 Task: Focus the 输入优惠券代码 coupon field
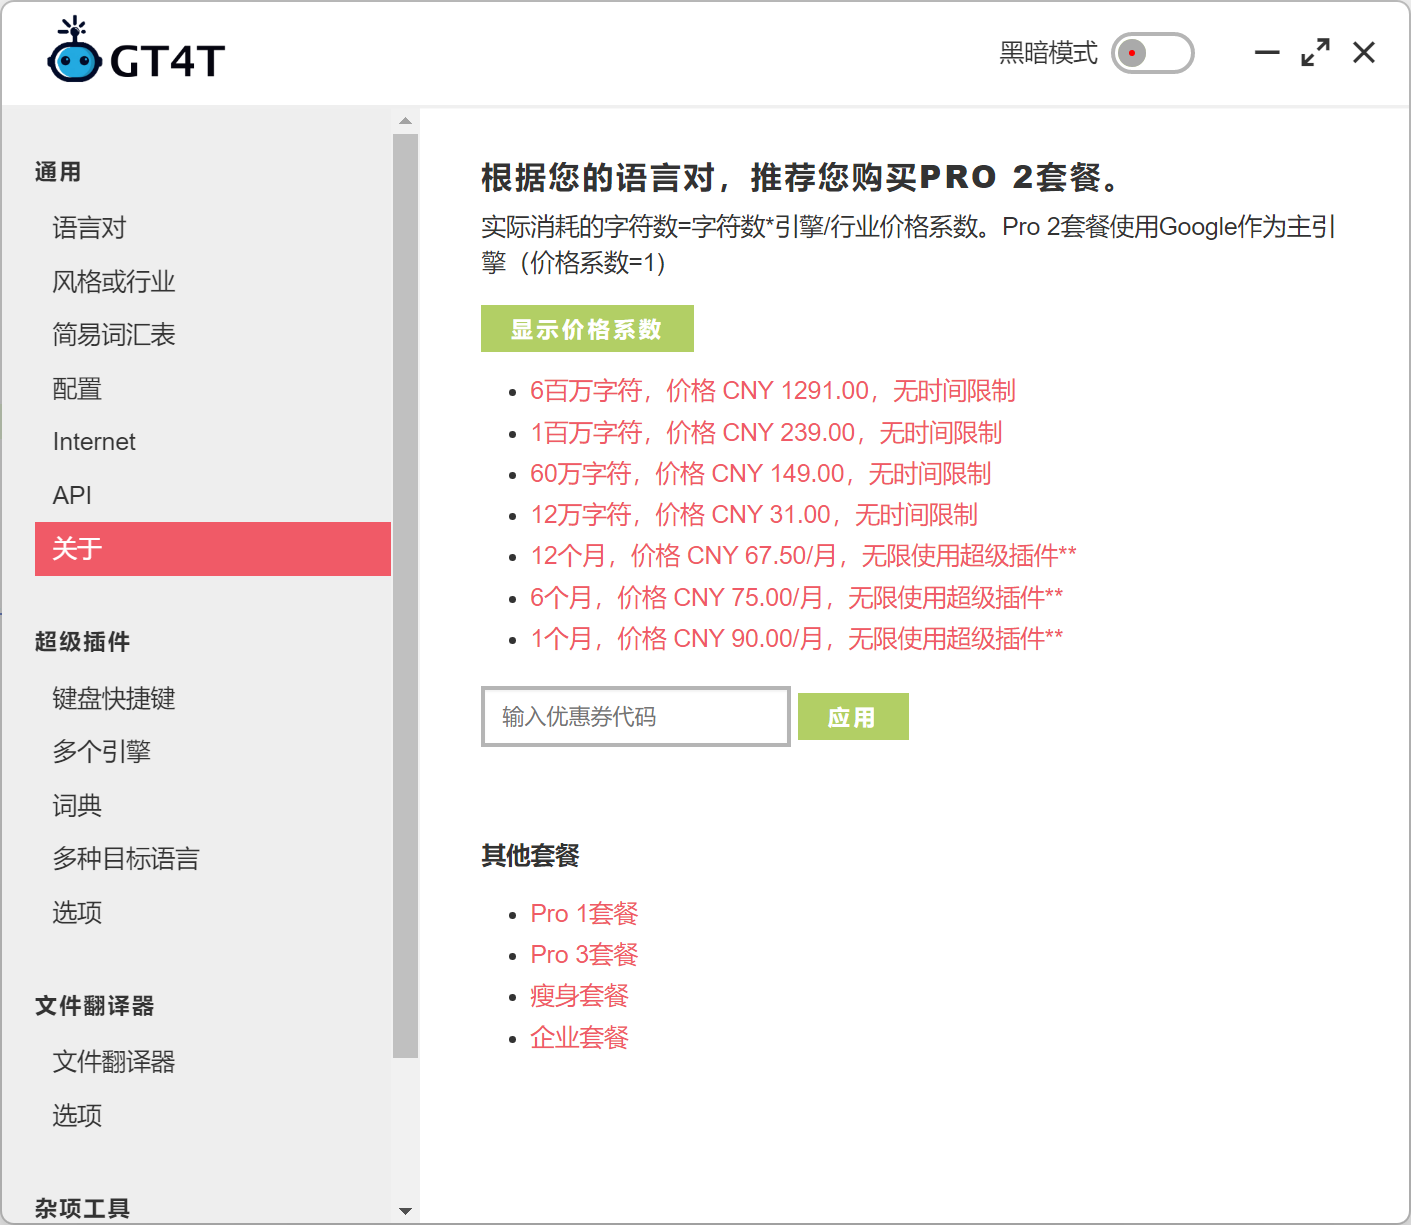(x=635, y=717)
